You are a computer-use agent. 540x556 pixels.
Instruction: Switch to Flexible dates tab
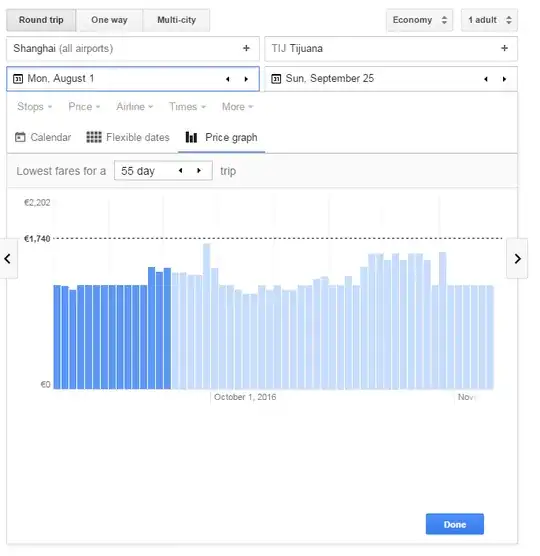click(x=128, y=137)
